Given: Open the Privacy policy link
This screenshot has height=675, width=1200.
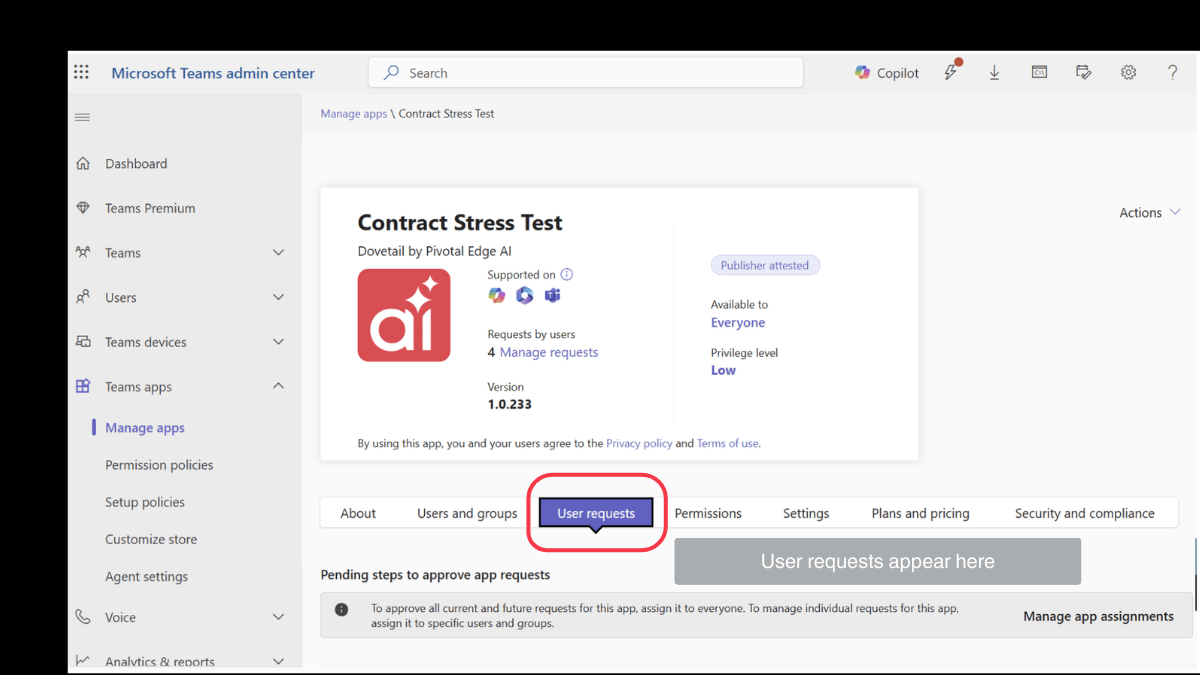Looking at the screenshot, I should (639, 443).
